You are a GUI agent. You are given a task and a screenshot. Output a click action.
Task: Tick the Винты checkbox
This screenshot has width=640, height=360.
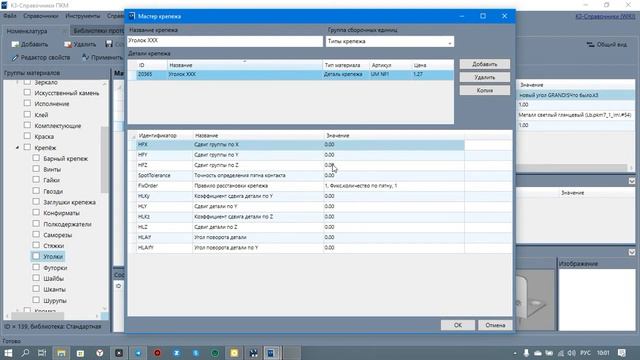(36, 169)
